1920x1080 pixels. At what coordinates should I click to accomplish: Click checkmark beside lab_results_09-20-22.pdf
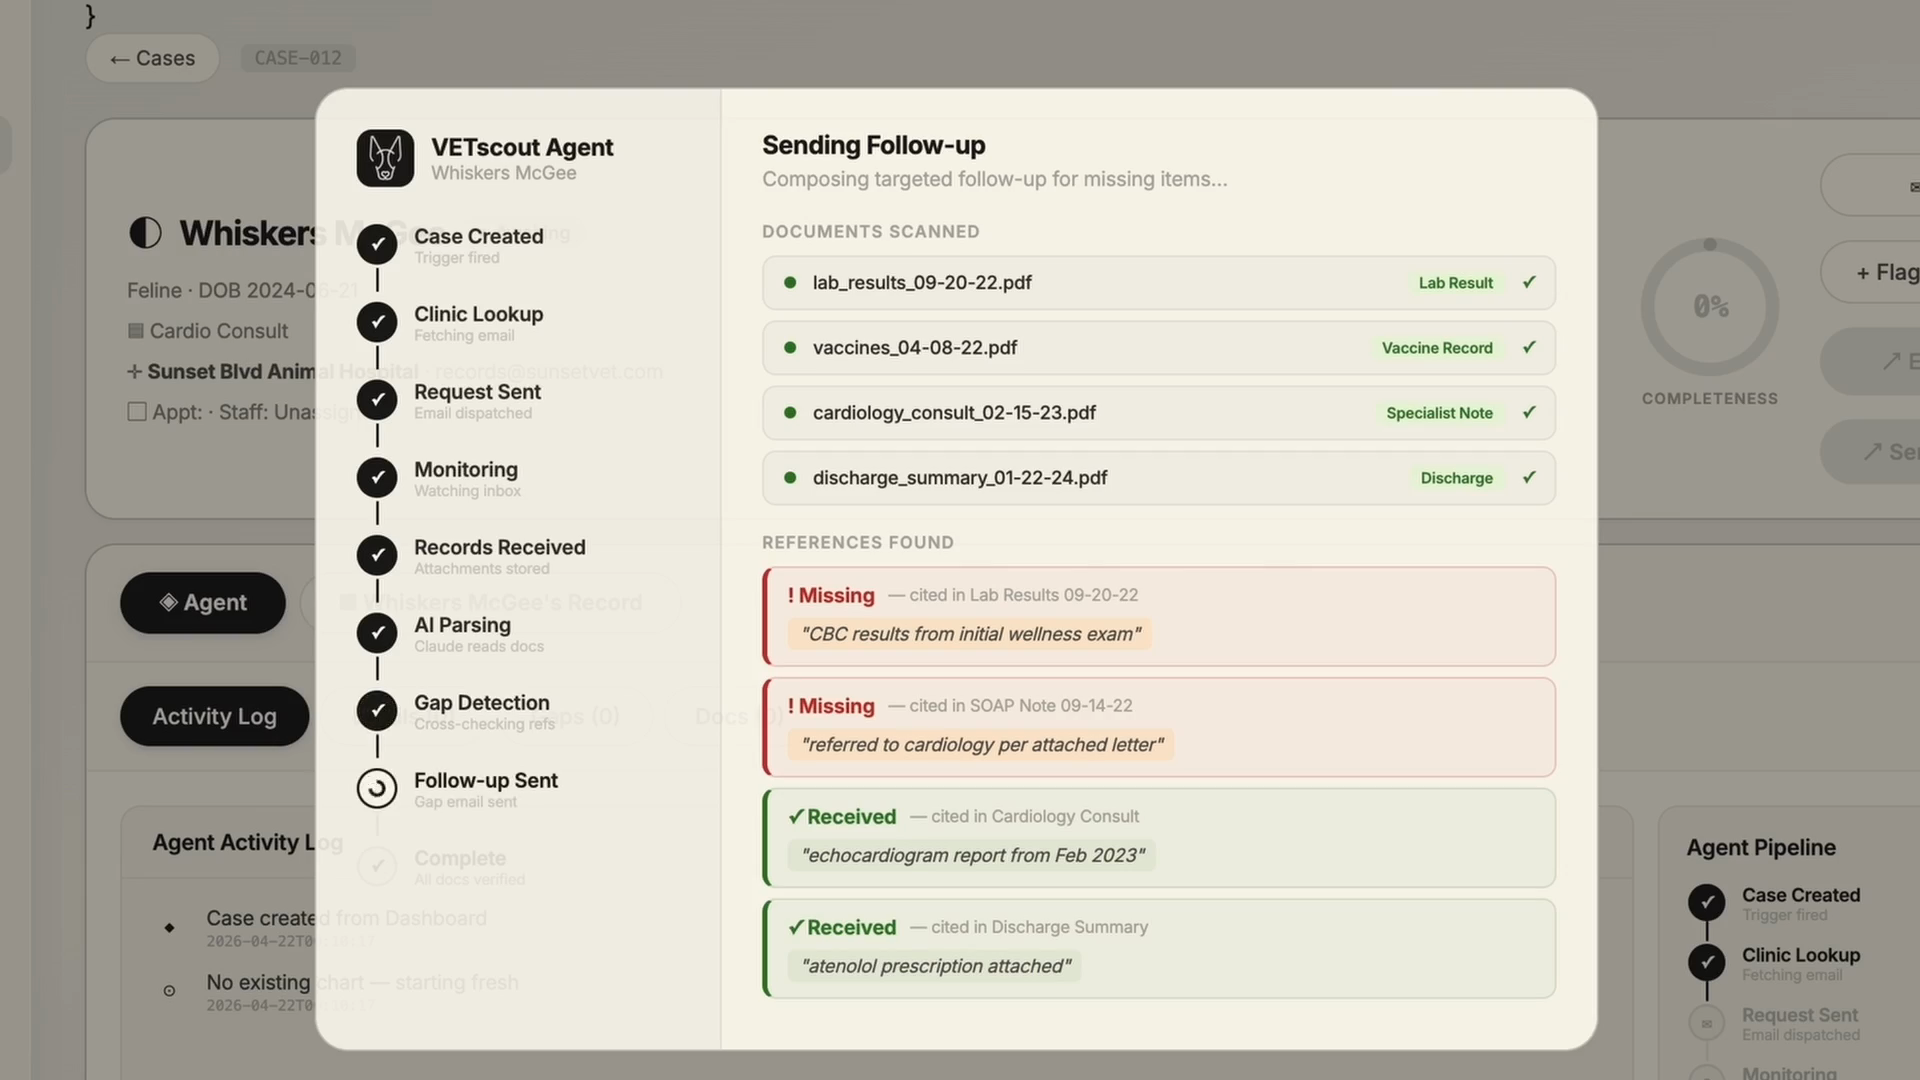pos(1529,282)
